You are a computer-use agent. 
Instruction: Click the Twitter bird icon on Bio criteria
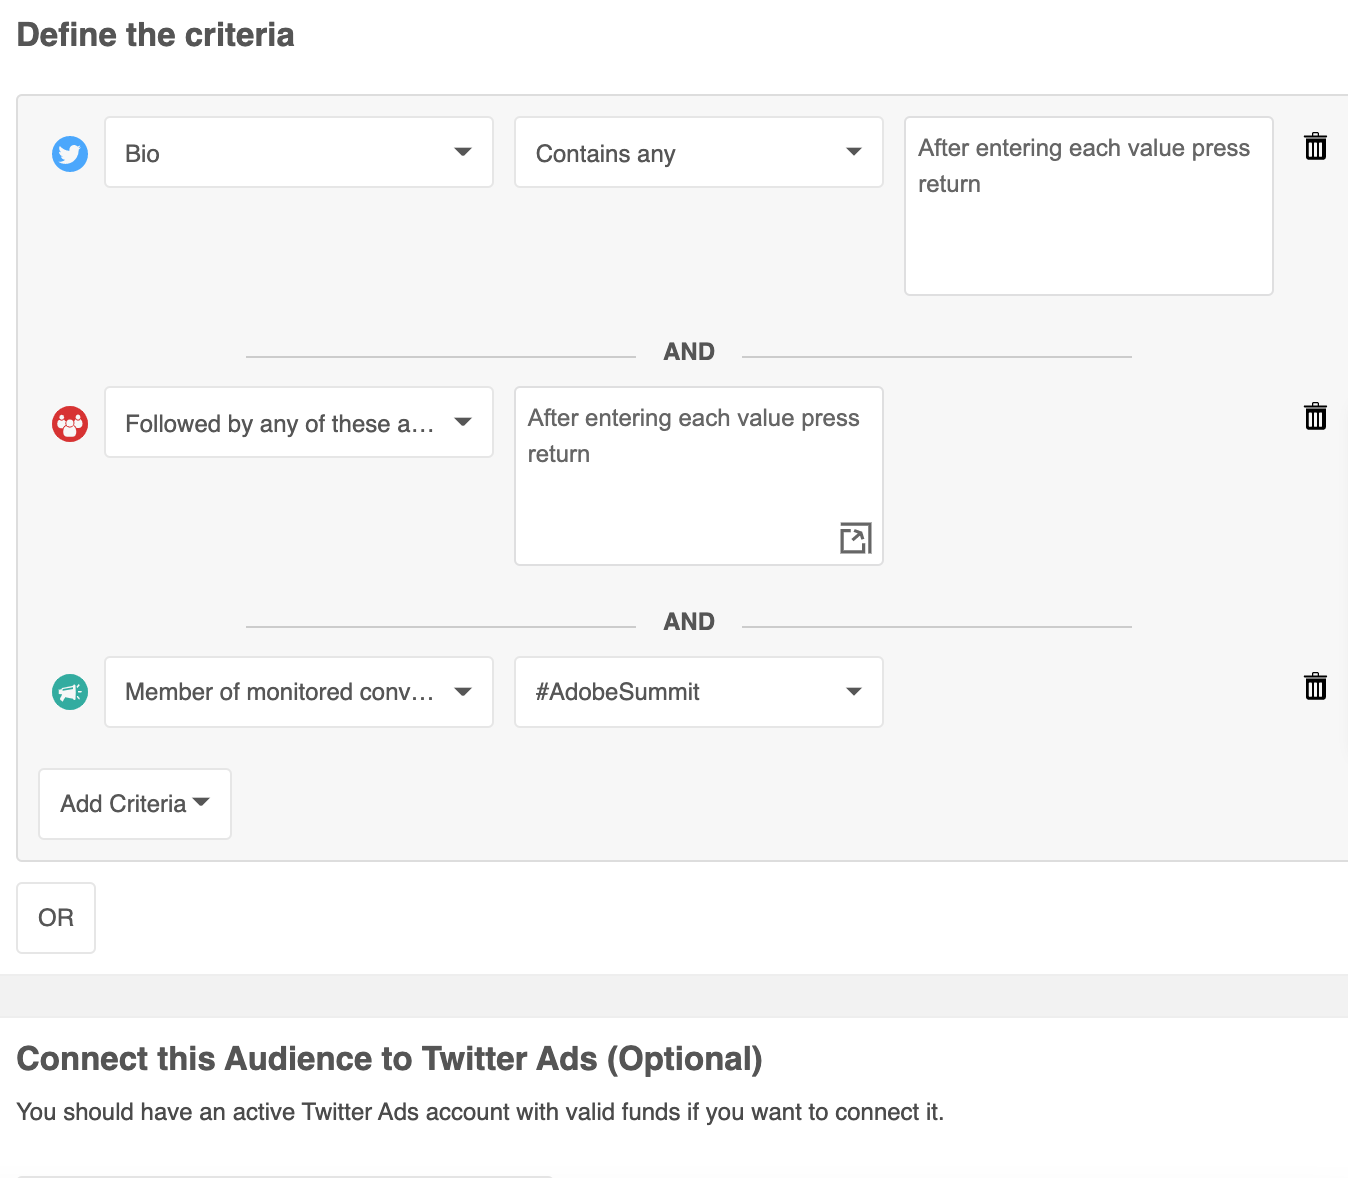69,154
